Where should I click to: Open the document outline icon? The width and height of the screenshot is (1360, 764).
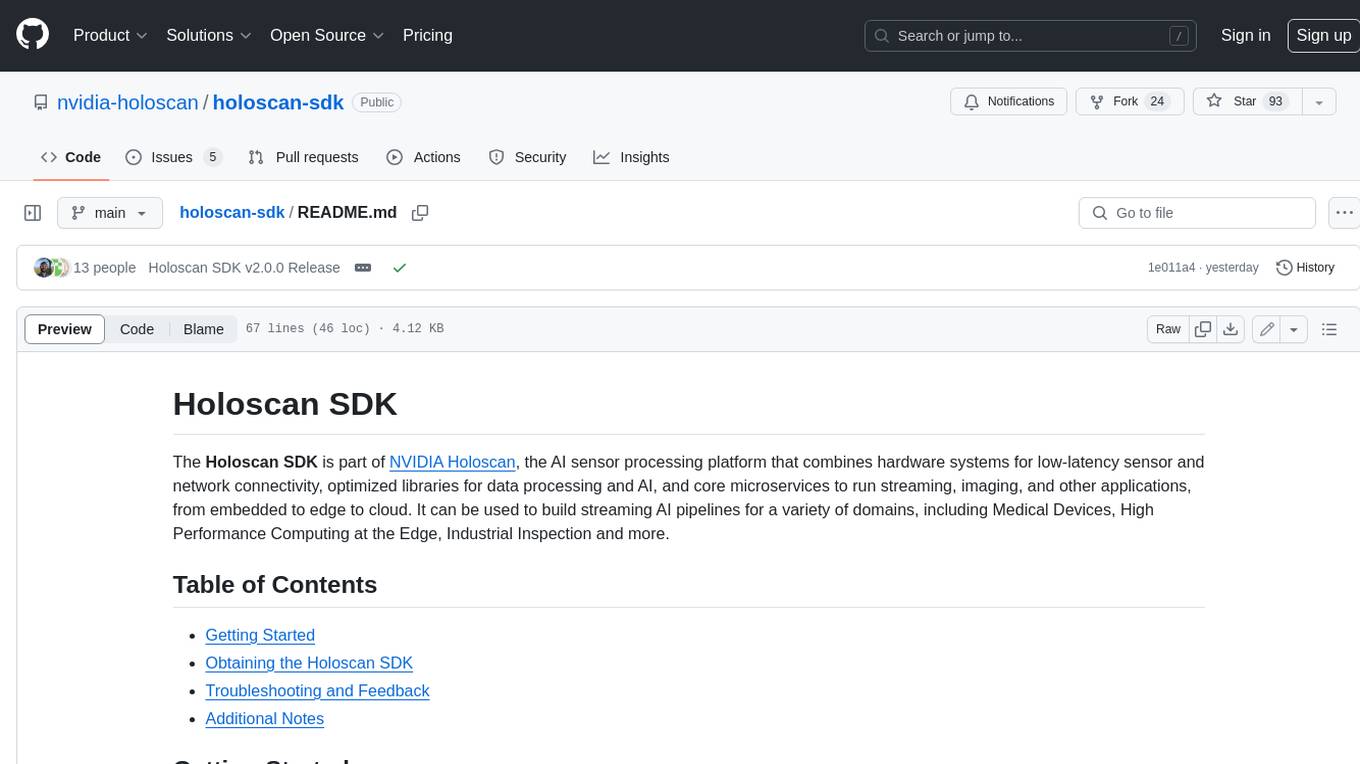tap(1329, 329)
